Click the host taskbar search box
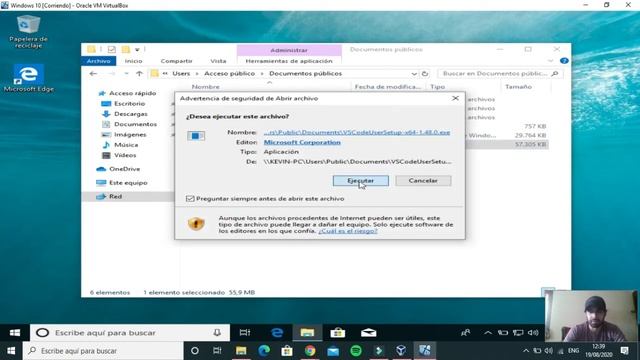640x360 pixels. 103,351
